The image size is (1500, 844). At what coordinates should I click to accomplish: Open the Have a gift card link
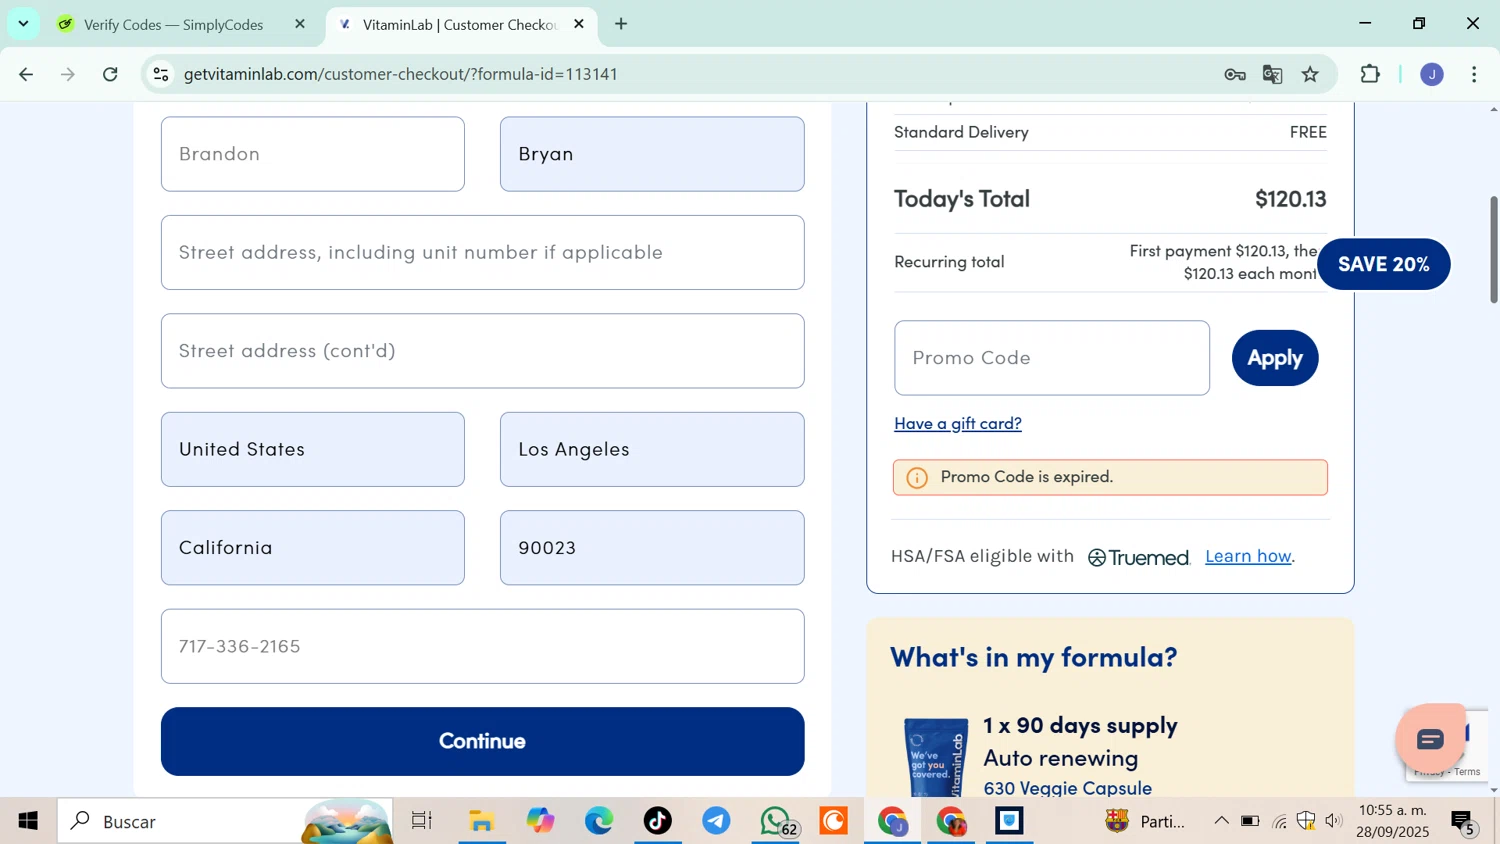coord(958,423)
